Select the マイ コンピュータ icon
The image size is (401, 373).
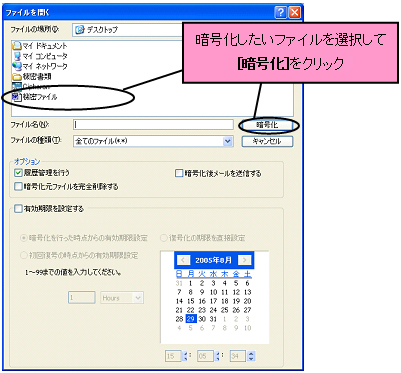[17, 56]
